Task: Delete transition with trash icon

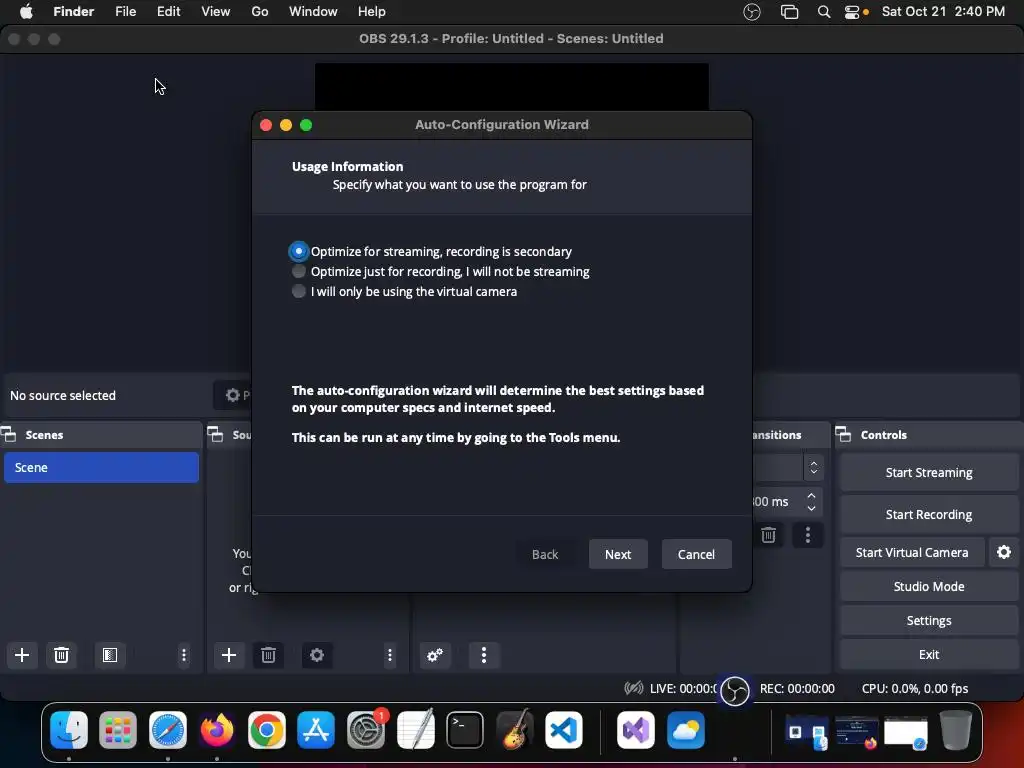Action: pyautogui.click(x=769, y=536)
